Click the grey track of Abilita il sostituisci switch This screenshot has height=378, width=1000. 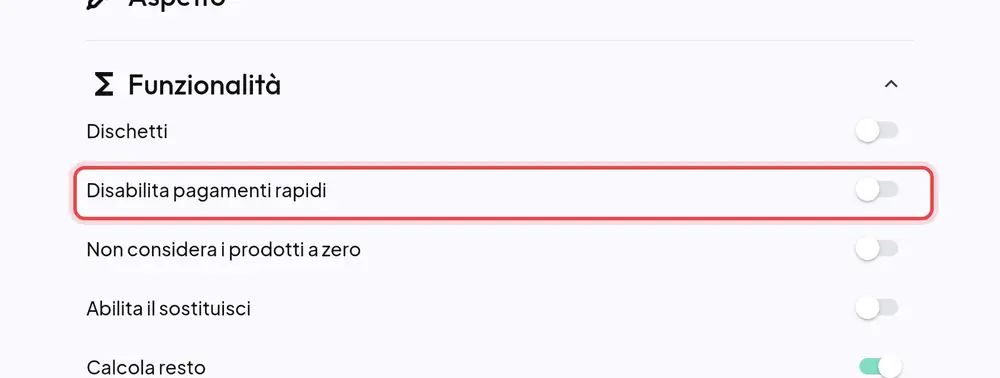point(888,309)
